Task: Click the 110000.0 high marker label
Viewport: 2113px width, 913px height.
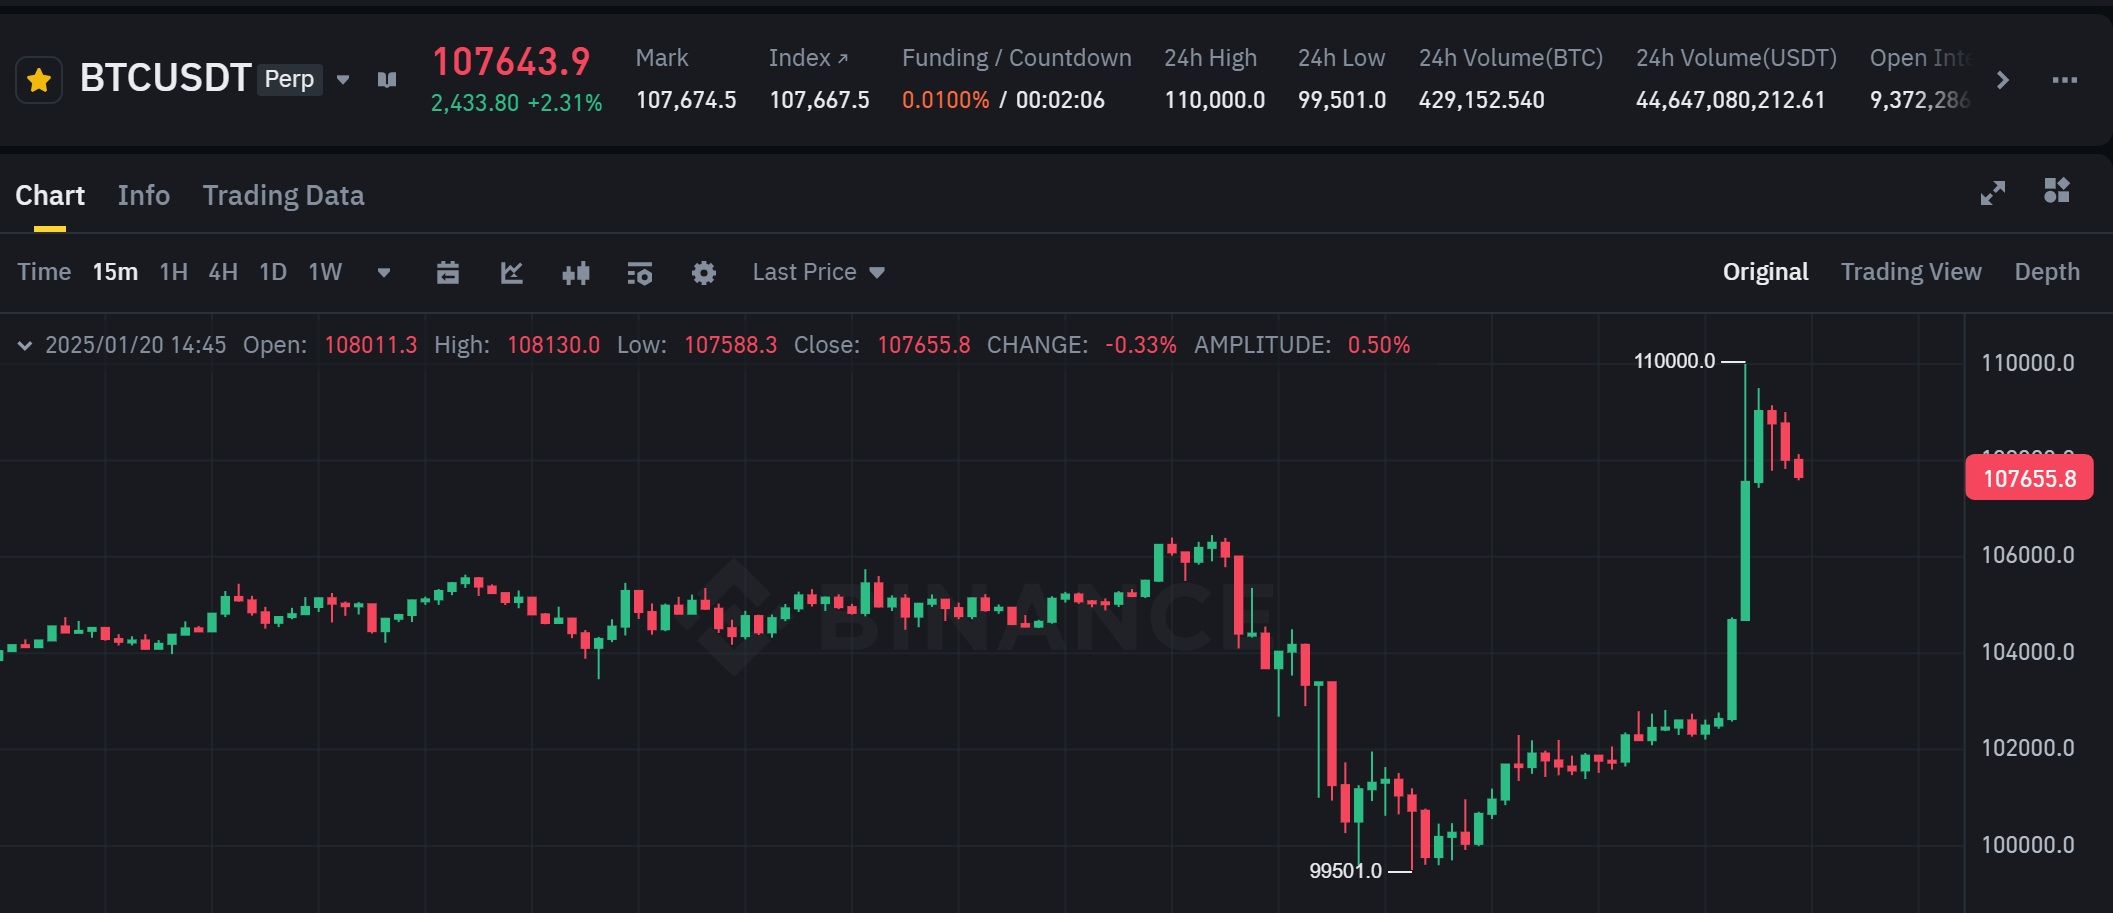Action: pyautogui.click(x=1674, y=361)
